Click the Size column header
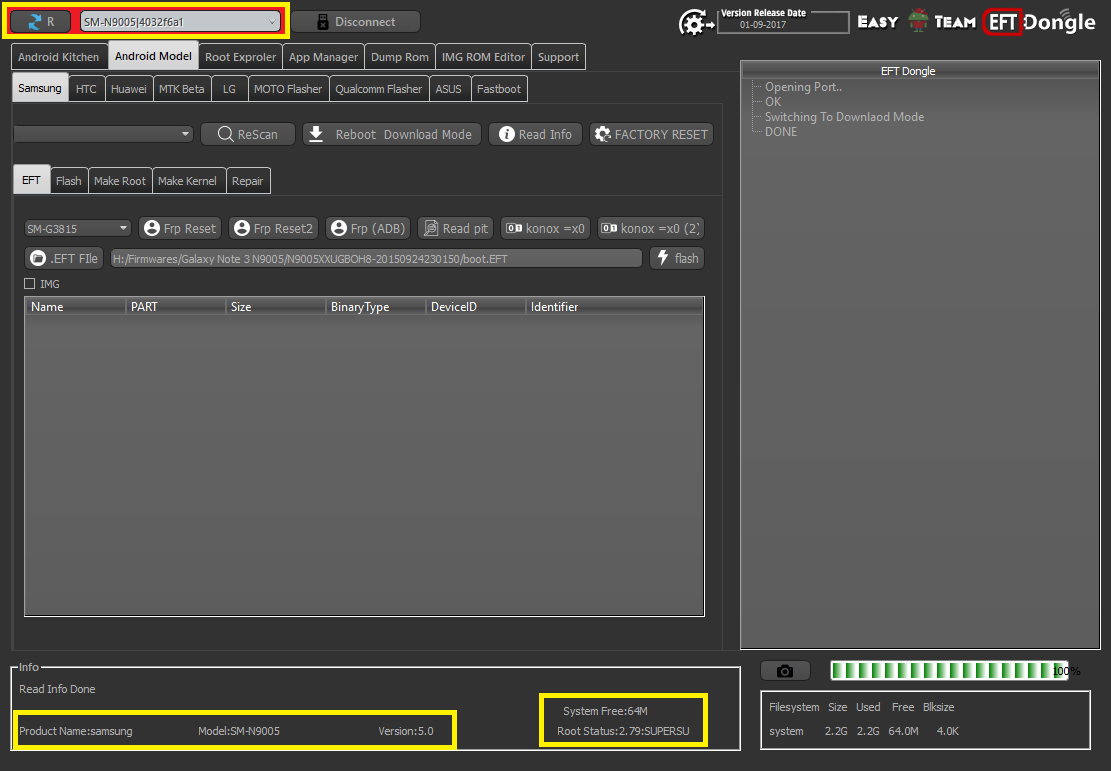The image size is (1111, 771). 276,306
